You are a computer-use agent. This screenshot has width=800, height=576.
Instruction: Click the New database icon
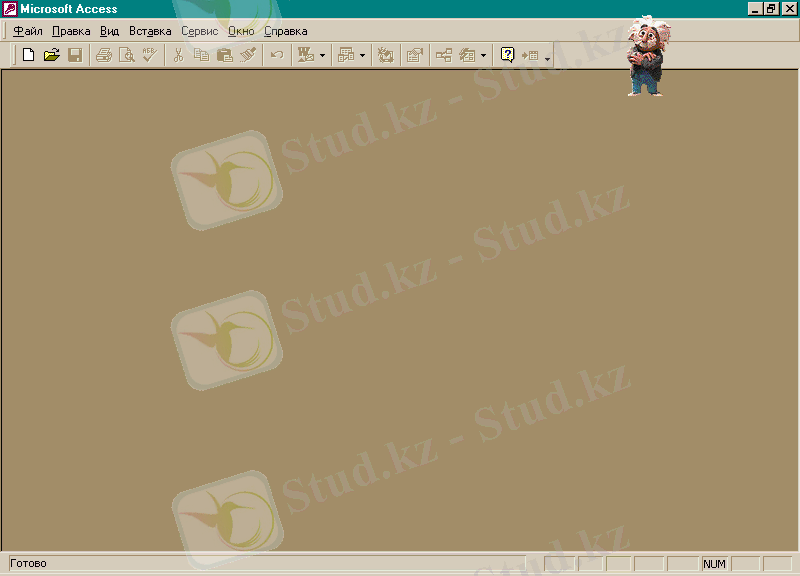(29, 55)
